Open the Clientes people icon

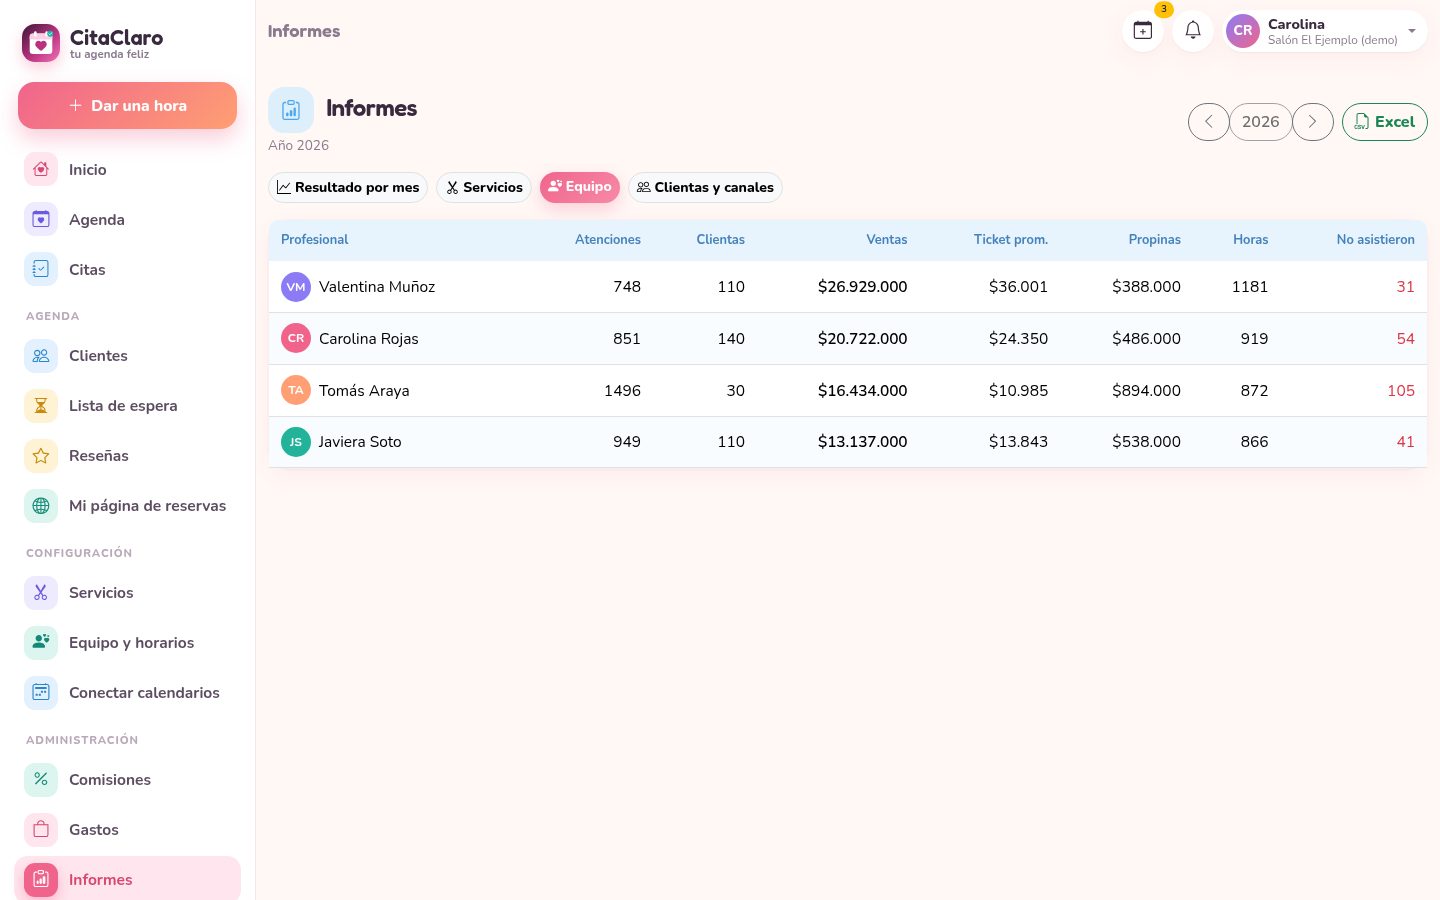[x=41, y=355]
